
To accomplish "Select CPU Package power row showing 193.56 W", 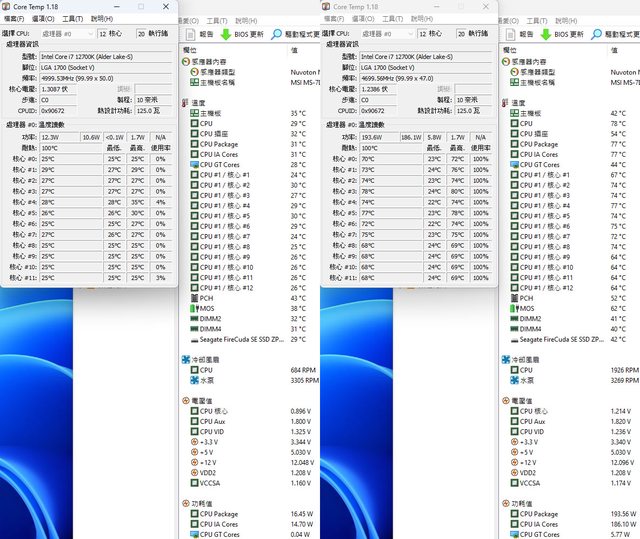I will pyautogui.click(x=545, y=514).
